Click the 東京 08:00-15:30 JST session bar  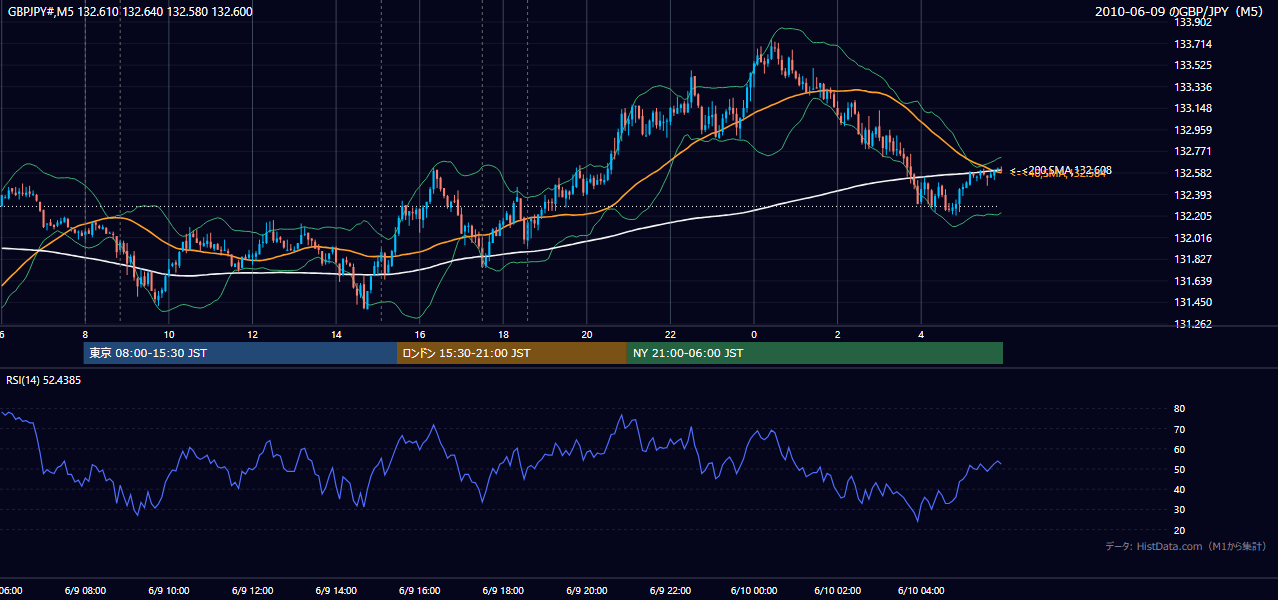[240, 353]
